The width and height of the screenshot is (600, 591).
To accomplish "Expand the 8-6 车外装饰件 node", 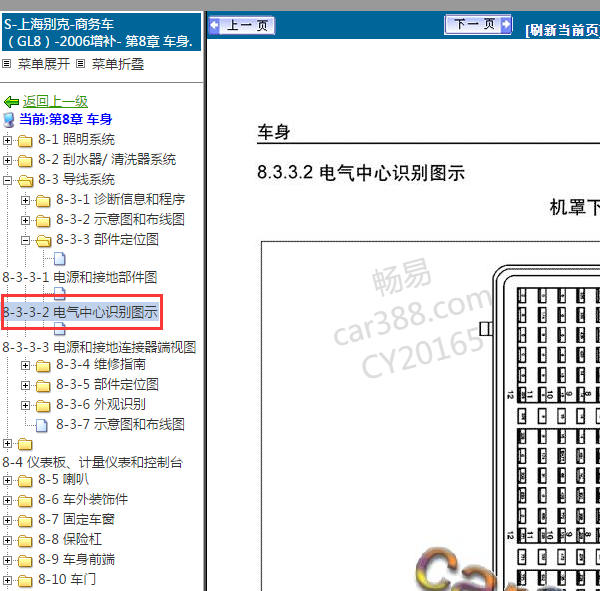I will 7,500.
